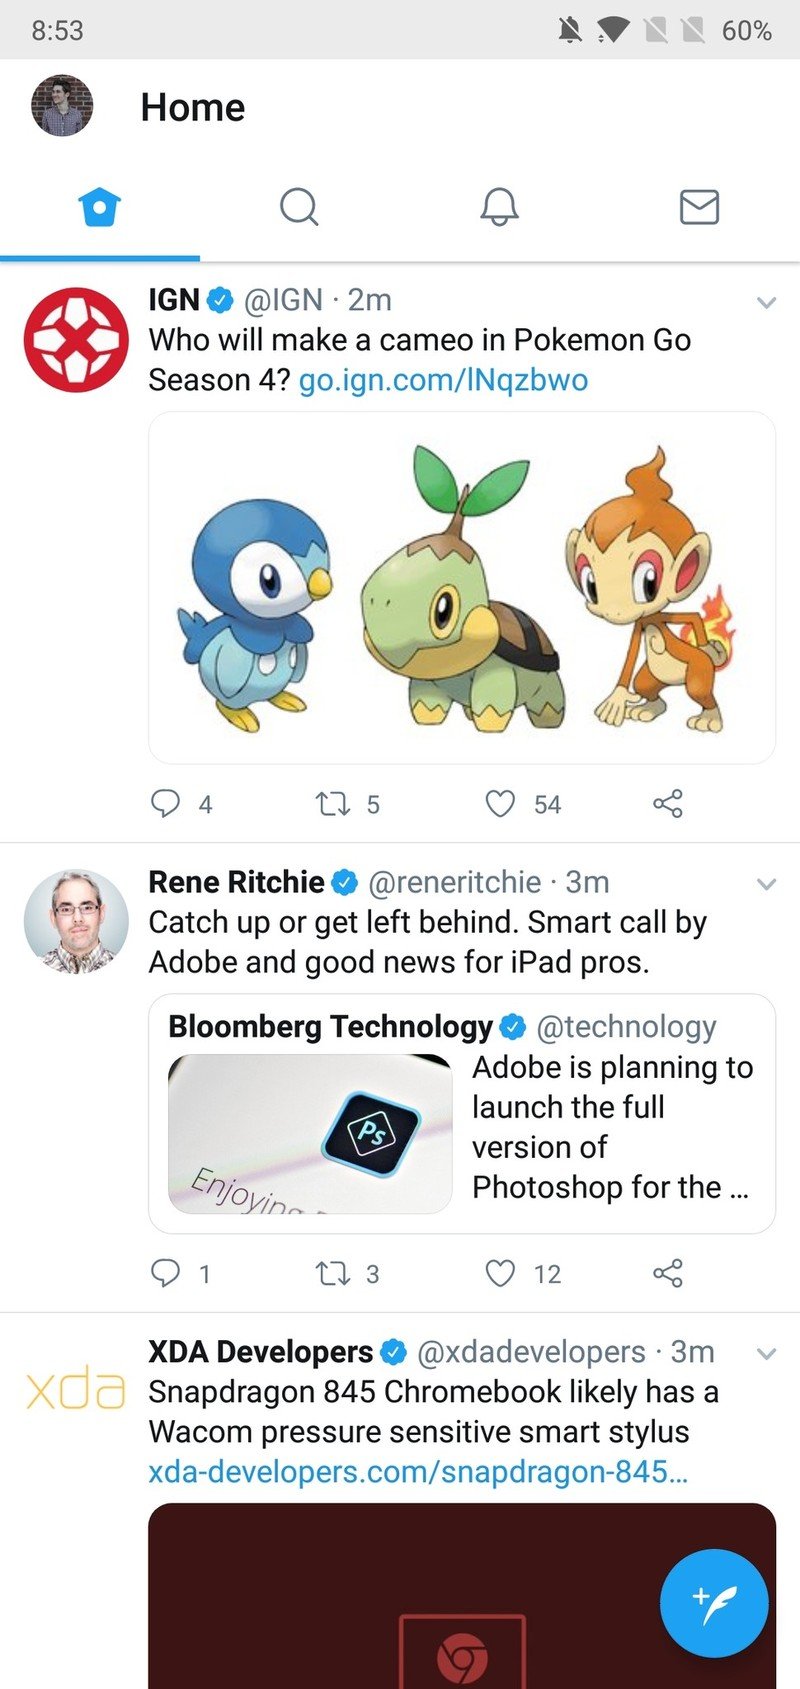Screen dimensions: 800x1689
Task: Open the account profile picture menu
Action: click(x=62, y=106)
